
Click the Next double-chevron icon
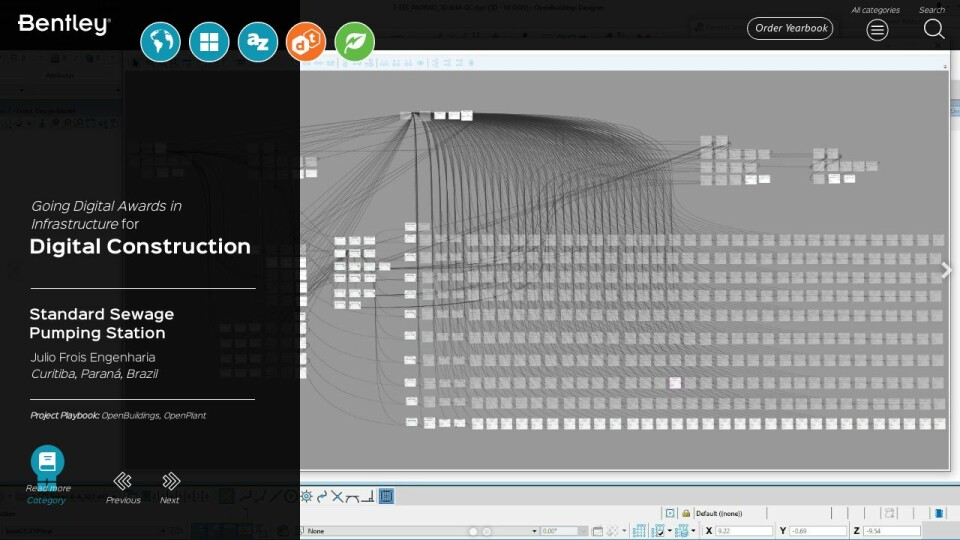click(x=171, y=481)
